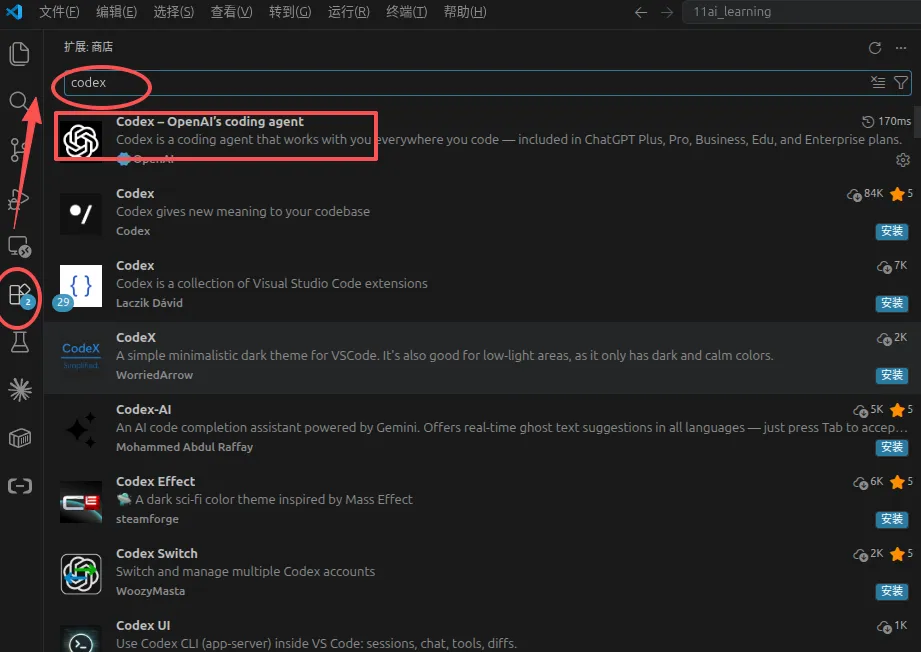The image size is (921, 652).
Task: Click the 扩展: 商店 panel title
Action: tap(89, 47)
